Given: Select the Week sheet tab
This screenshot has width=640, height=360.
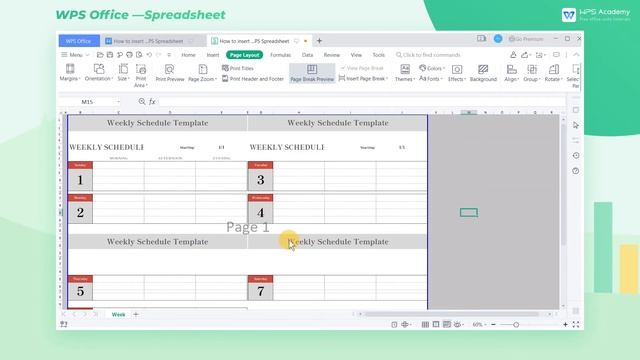Looking at the screenshot, I should coord(118,314).
